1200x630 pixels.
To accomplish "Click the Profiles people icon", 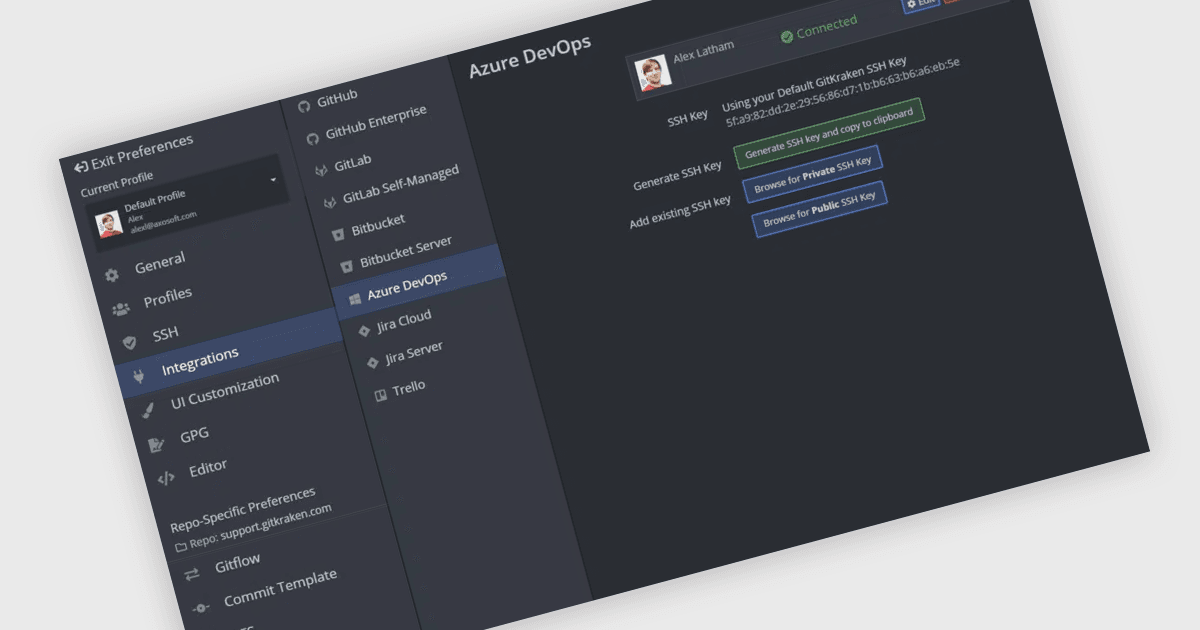I will tap(121, 309).
